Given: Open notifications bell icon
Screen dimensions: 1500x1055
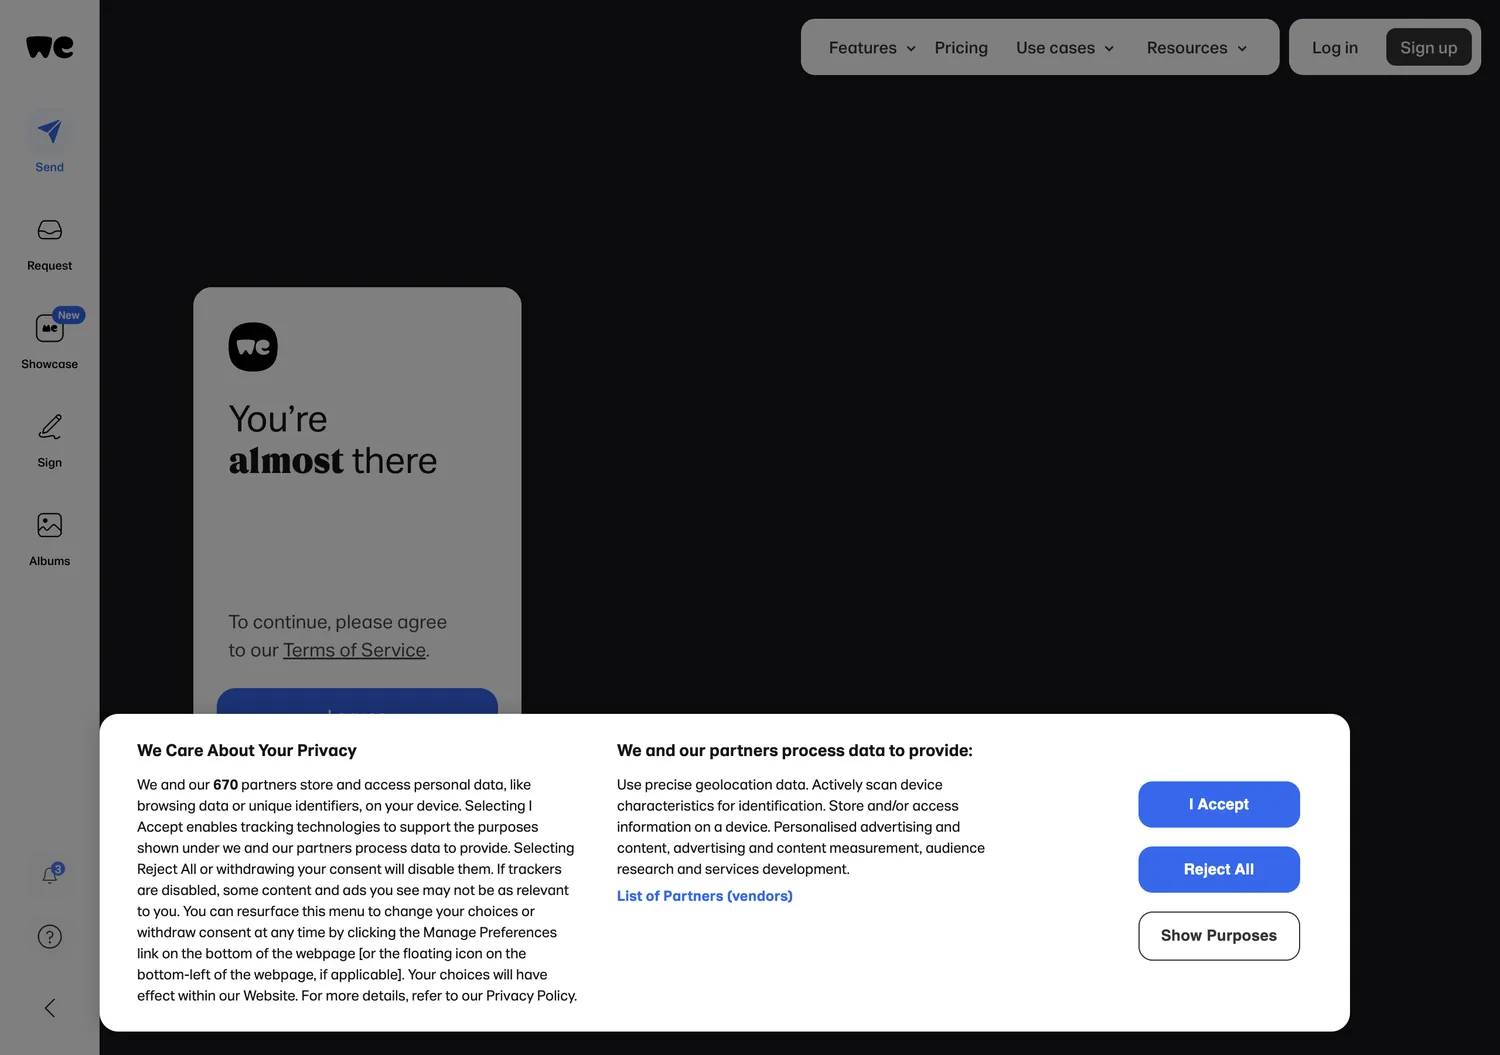Looking at the screenshot, I should click(50, 875).
